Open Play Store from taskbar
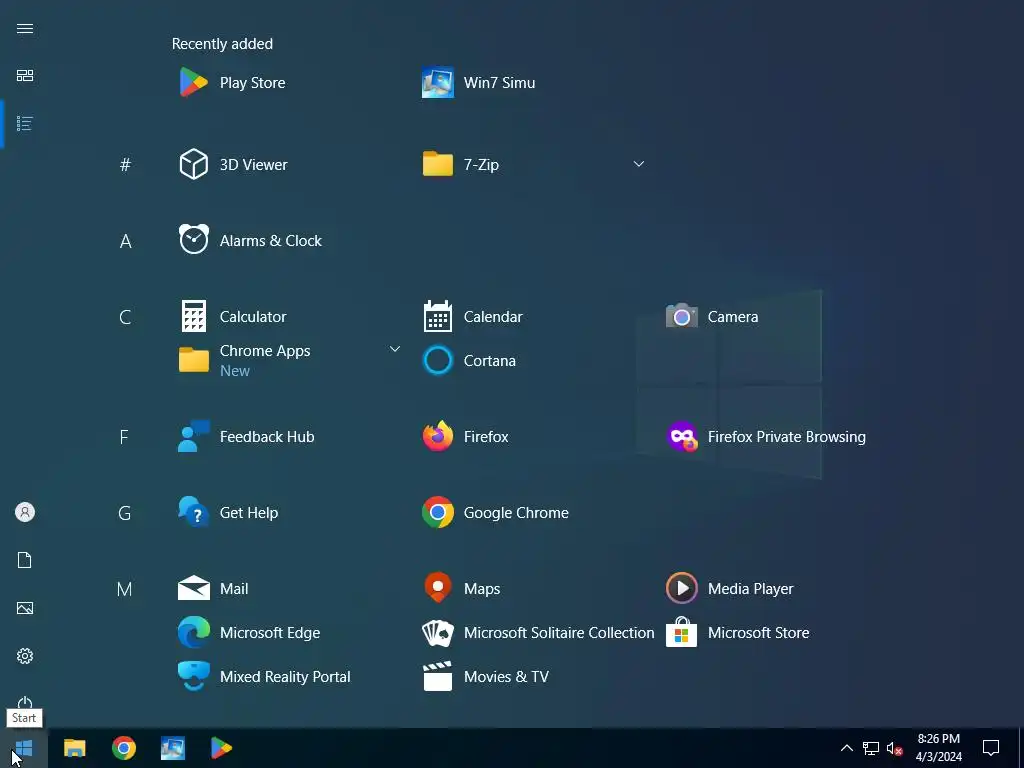Image resolution: width=1024 pixels, height=768 pixels. tap(221, 748)
